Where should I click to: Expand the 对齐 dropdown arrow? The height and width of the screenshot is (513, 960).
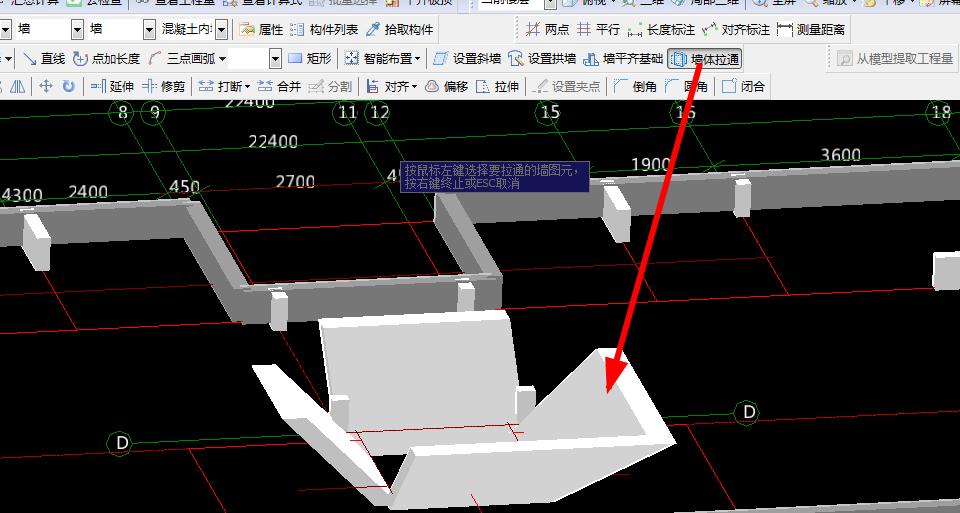[414, 88]
